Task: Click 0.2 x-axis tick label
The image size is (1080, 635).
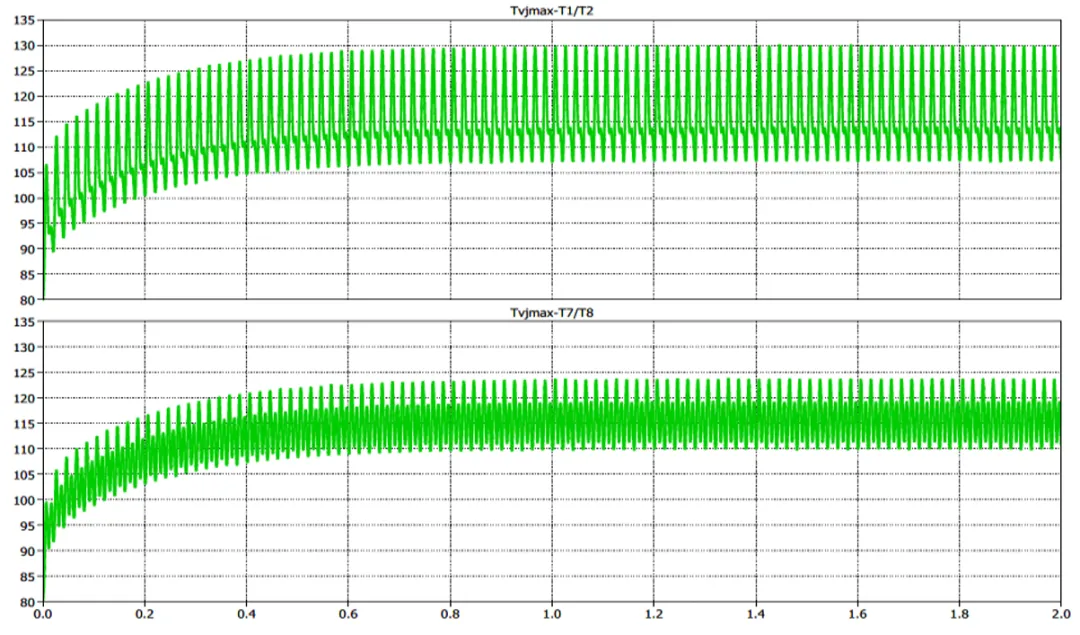Action: point(145,615)
